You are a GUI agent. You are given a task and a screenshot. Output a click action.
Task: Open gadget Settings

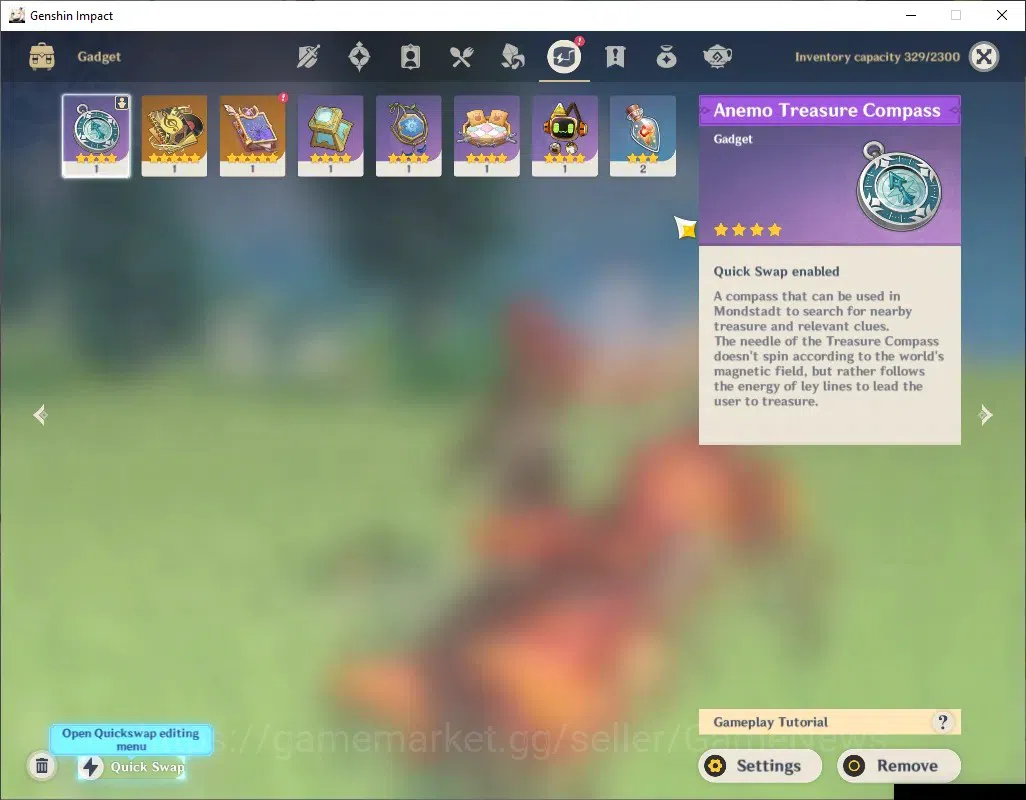760,766
